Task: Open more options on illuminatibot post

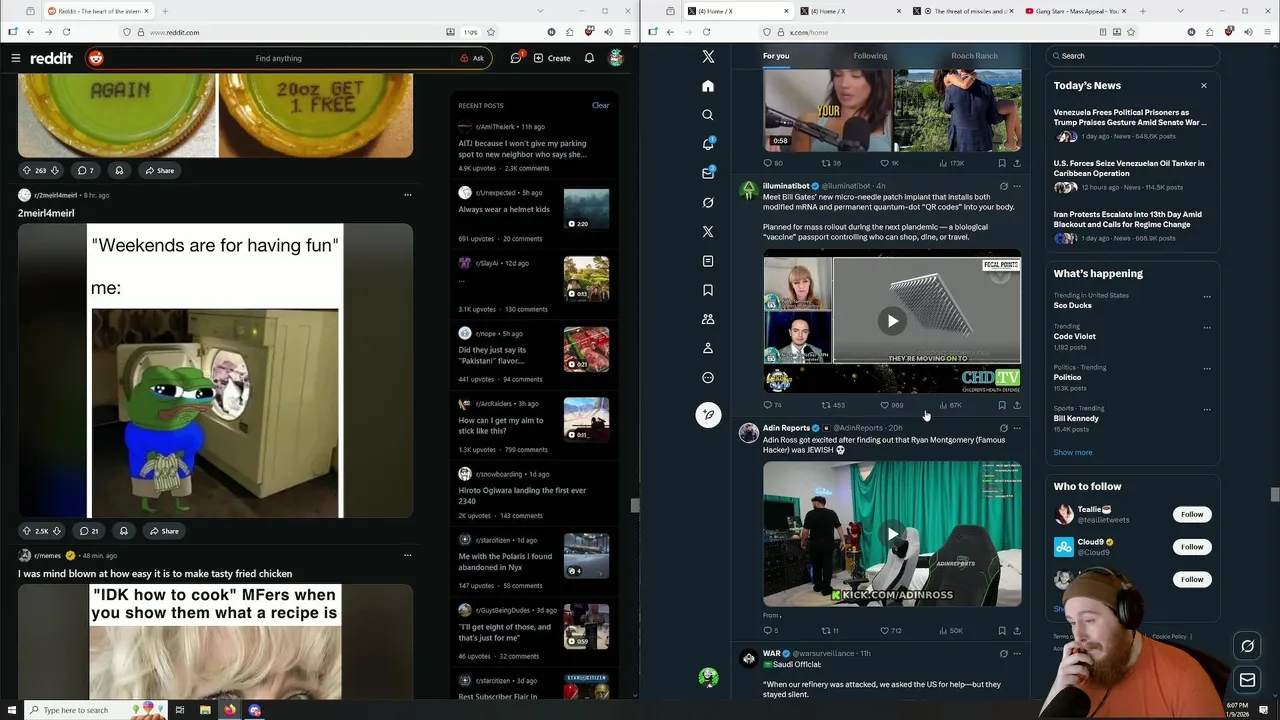Action: point(1017,186)
